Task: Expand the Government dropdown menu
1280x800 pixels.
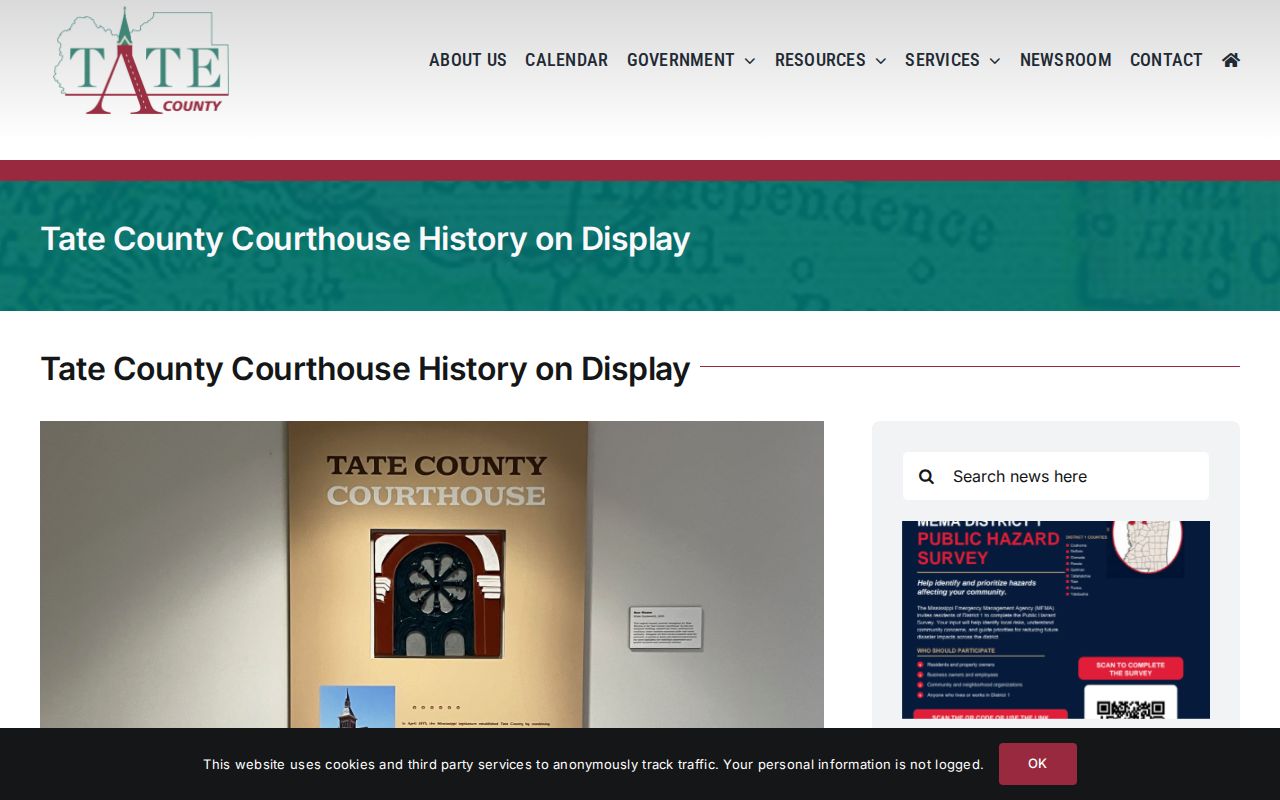Action: click(691, 60)
